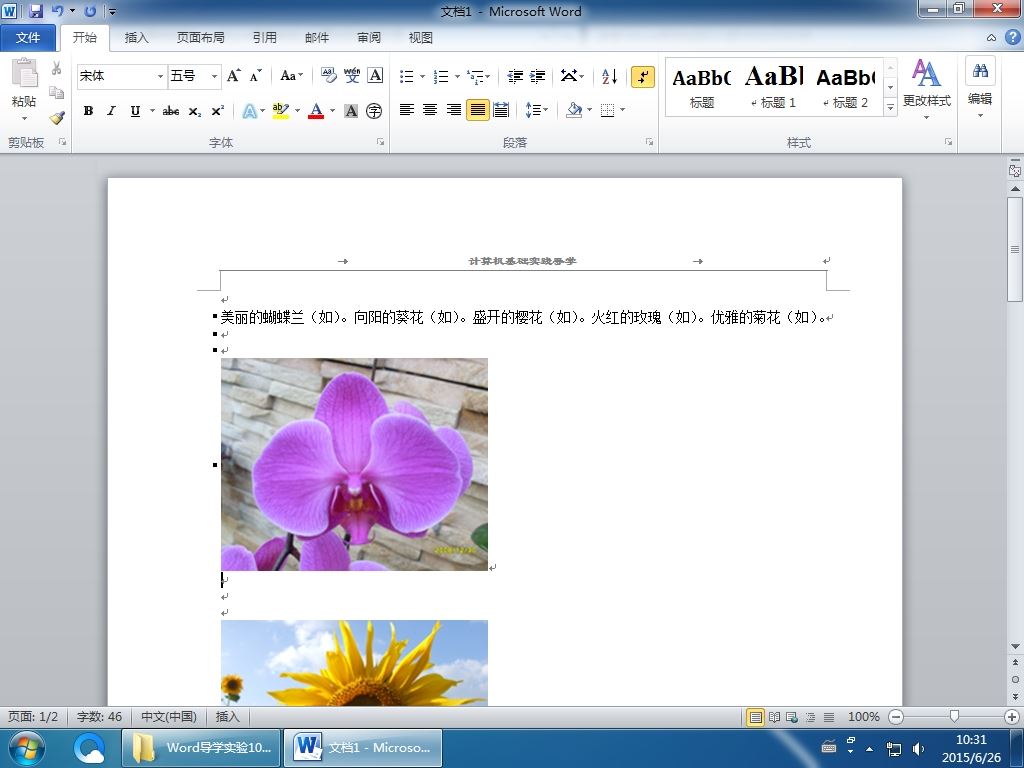Open the 宋体 font name dropdown
The height and width of the screenshot is (768, 1024).
point(160,76)
